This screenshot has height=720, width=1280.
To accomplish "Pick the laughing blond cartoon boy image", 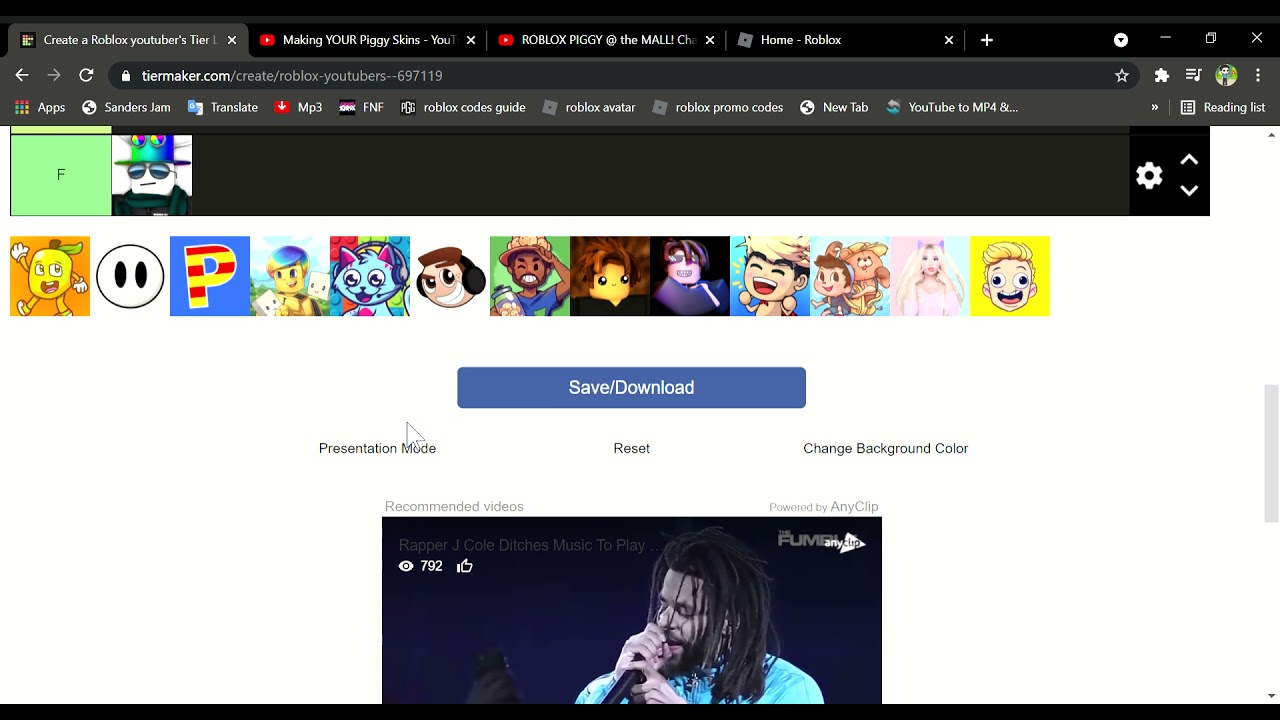I will click(770, 276).
